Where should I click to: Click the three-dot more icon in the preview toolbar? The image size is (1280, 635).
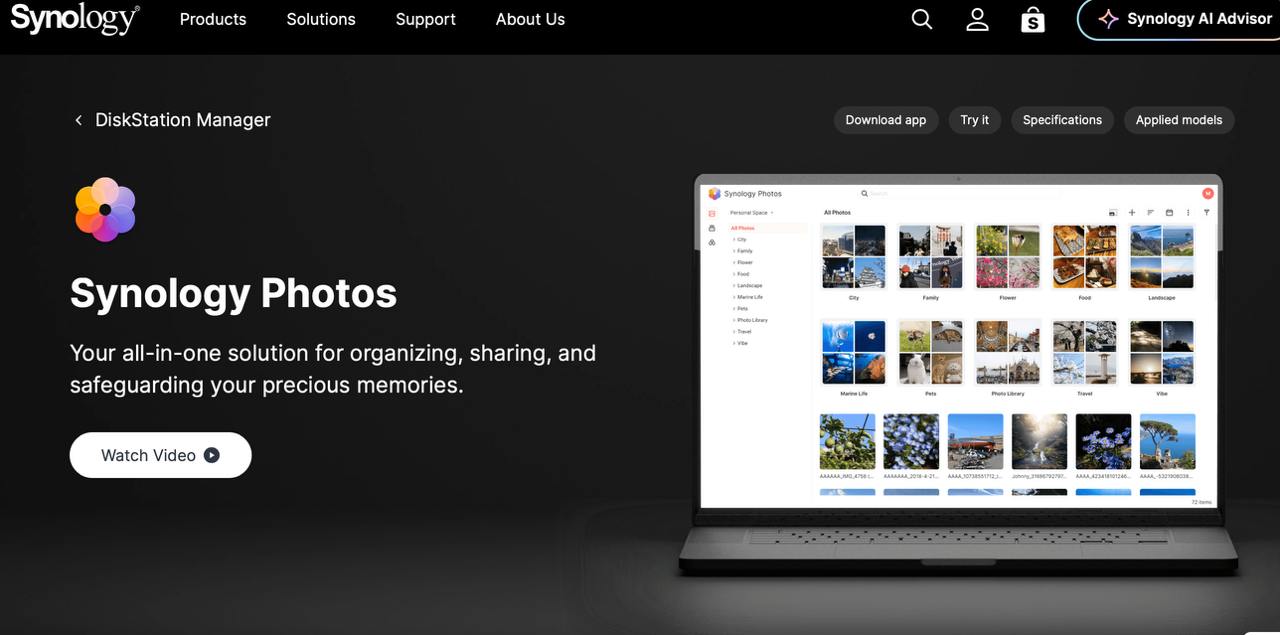click(1188, 212)
